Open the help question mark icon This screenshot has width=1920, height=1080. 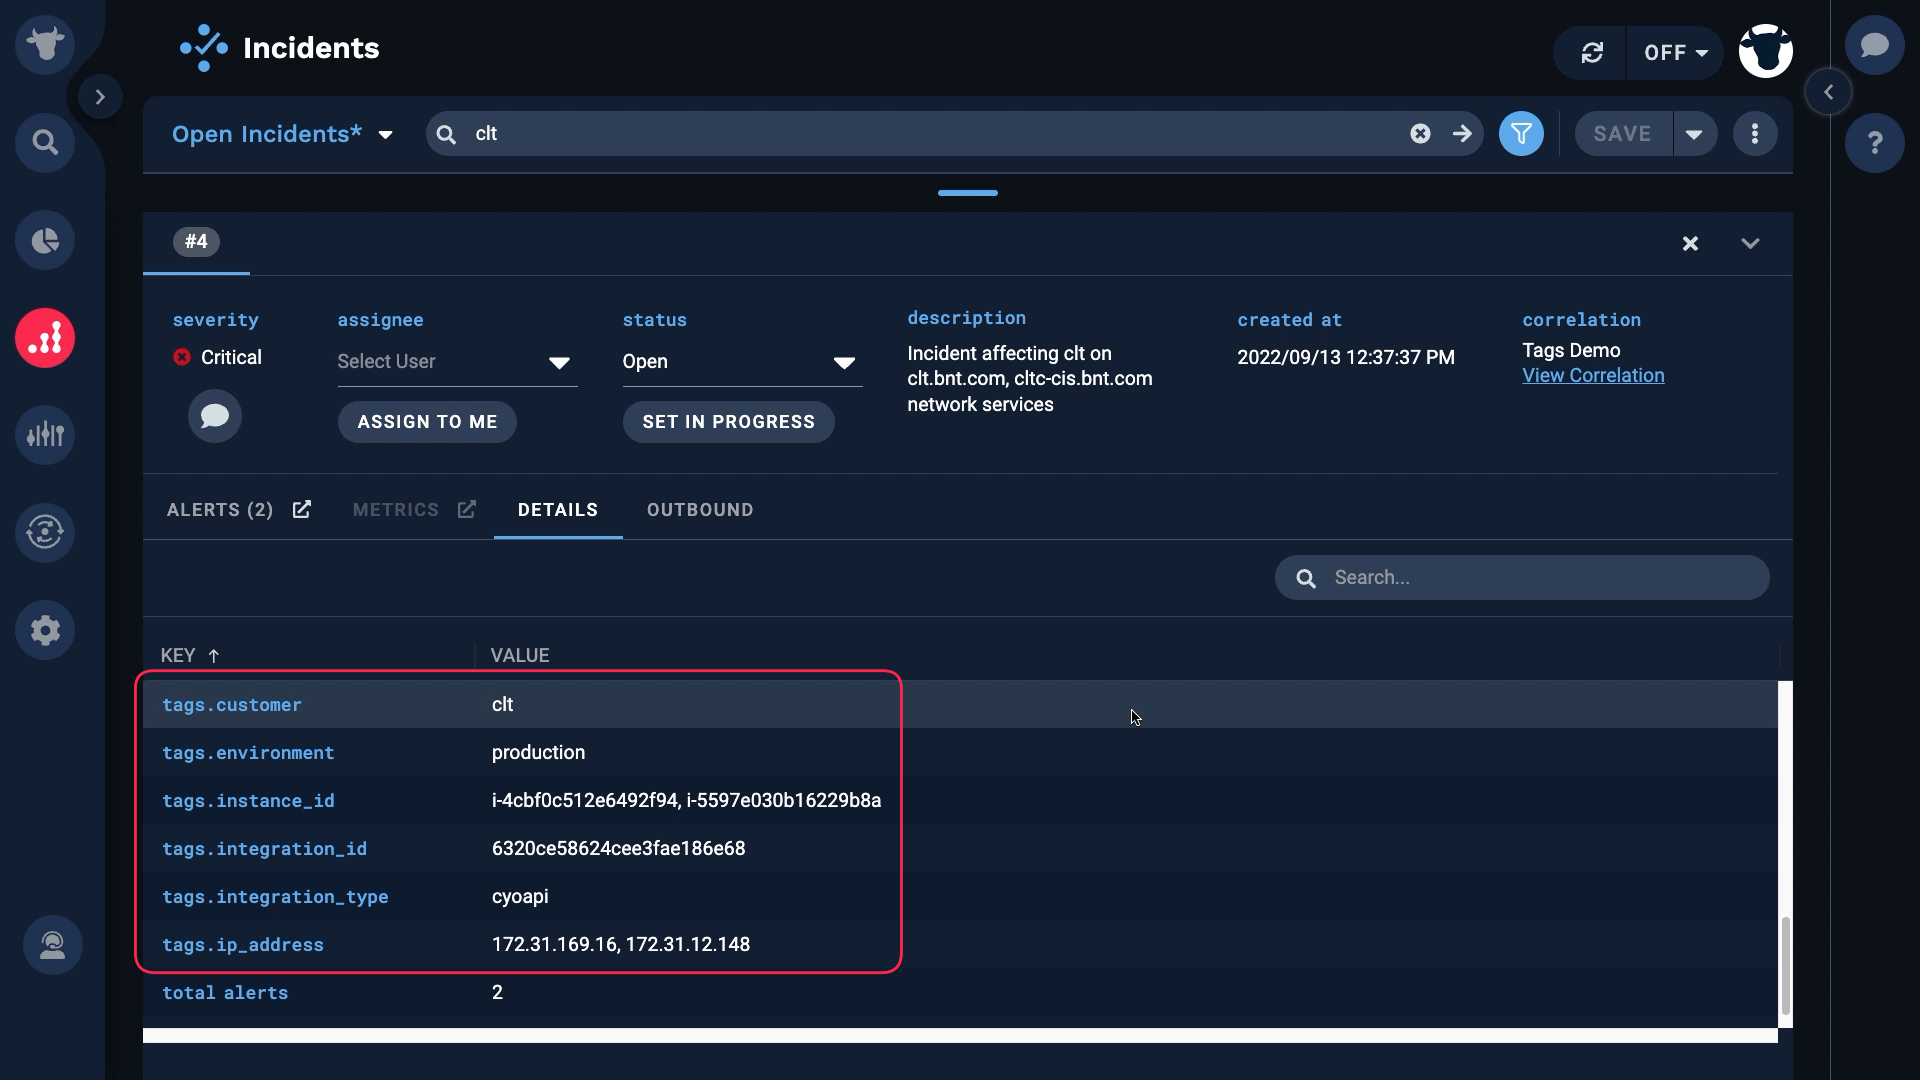coord(1875,142)
